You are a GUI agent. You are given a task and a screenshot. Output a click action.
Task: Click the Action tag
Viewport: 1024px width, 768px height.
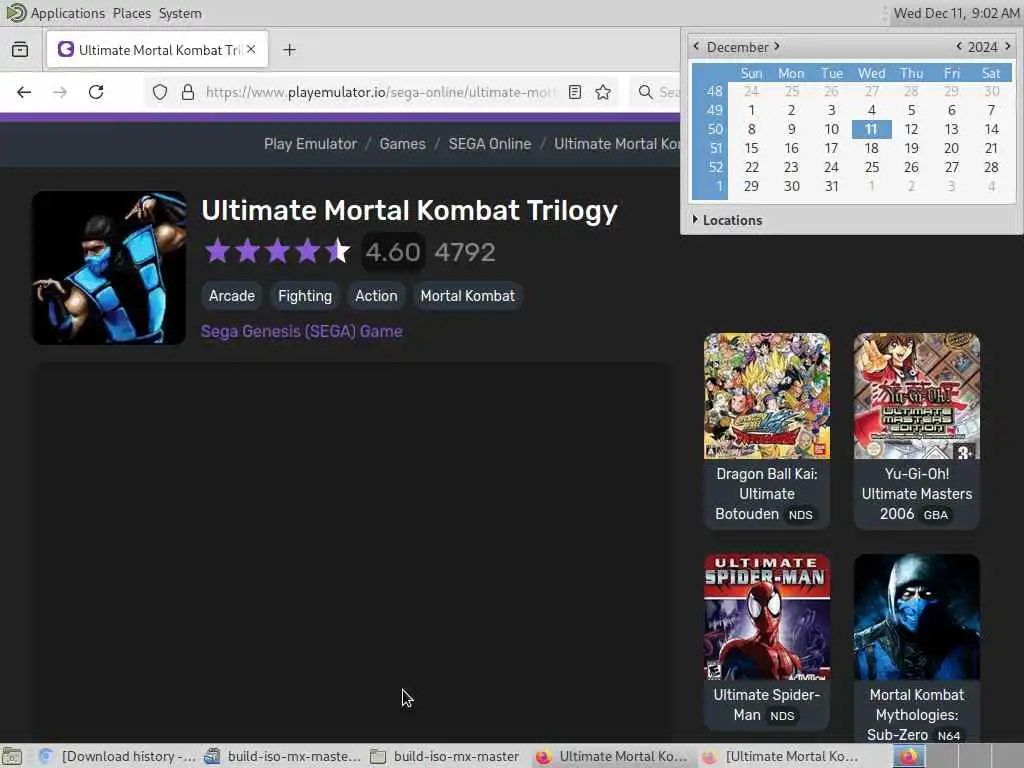click(376, 296)
